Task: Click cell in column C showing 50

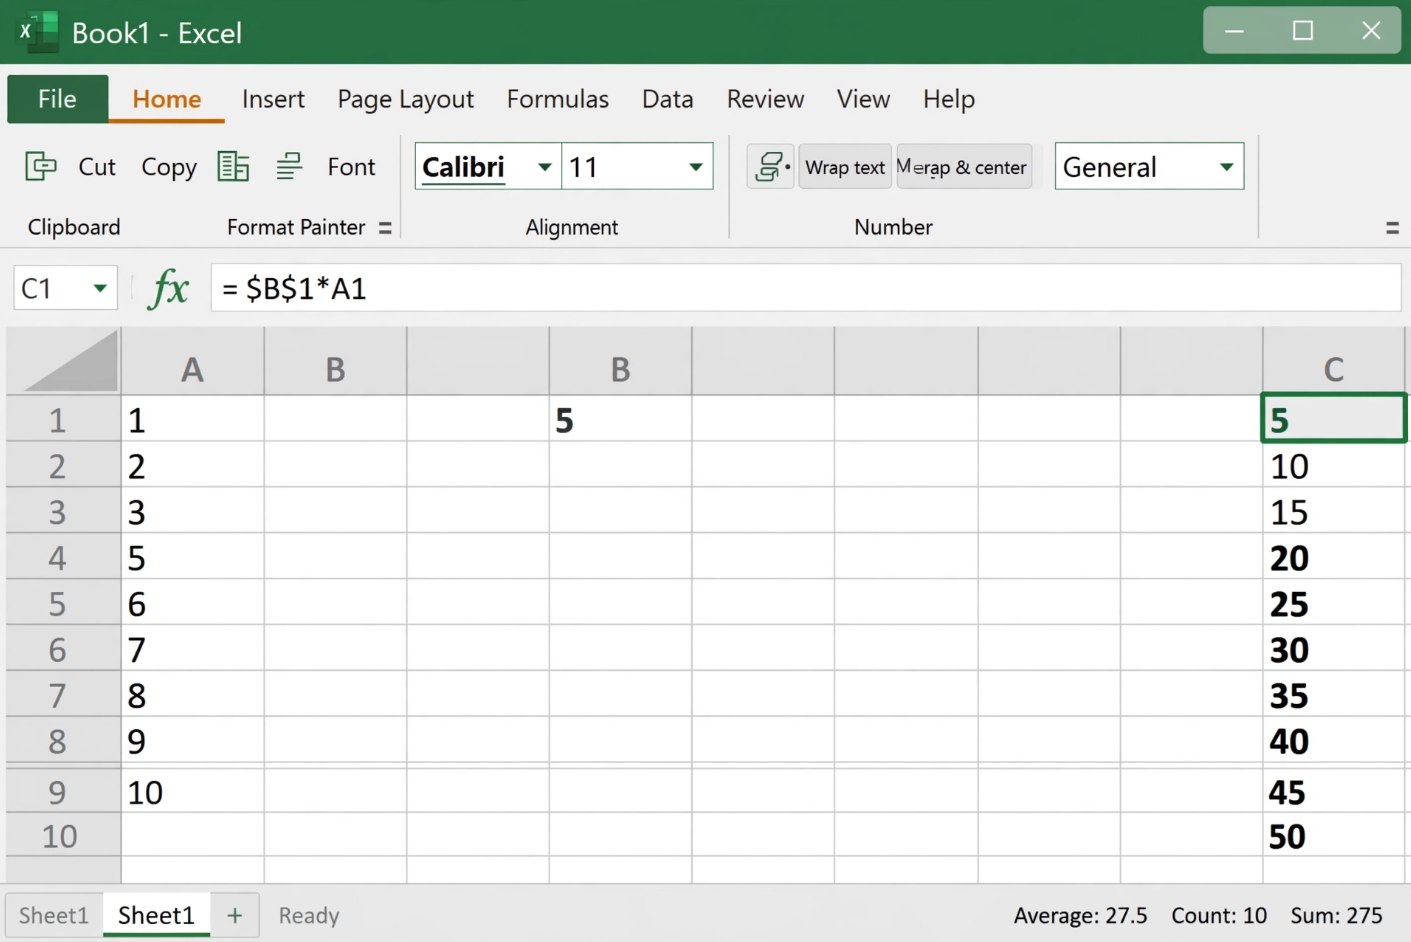Action: click(x=1333, y=836)
